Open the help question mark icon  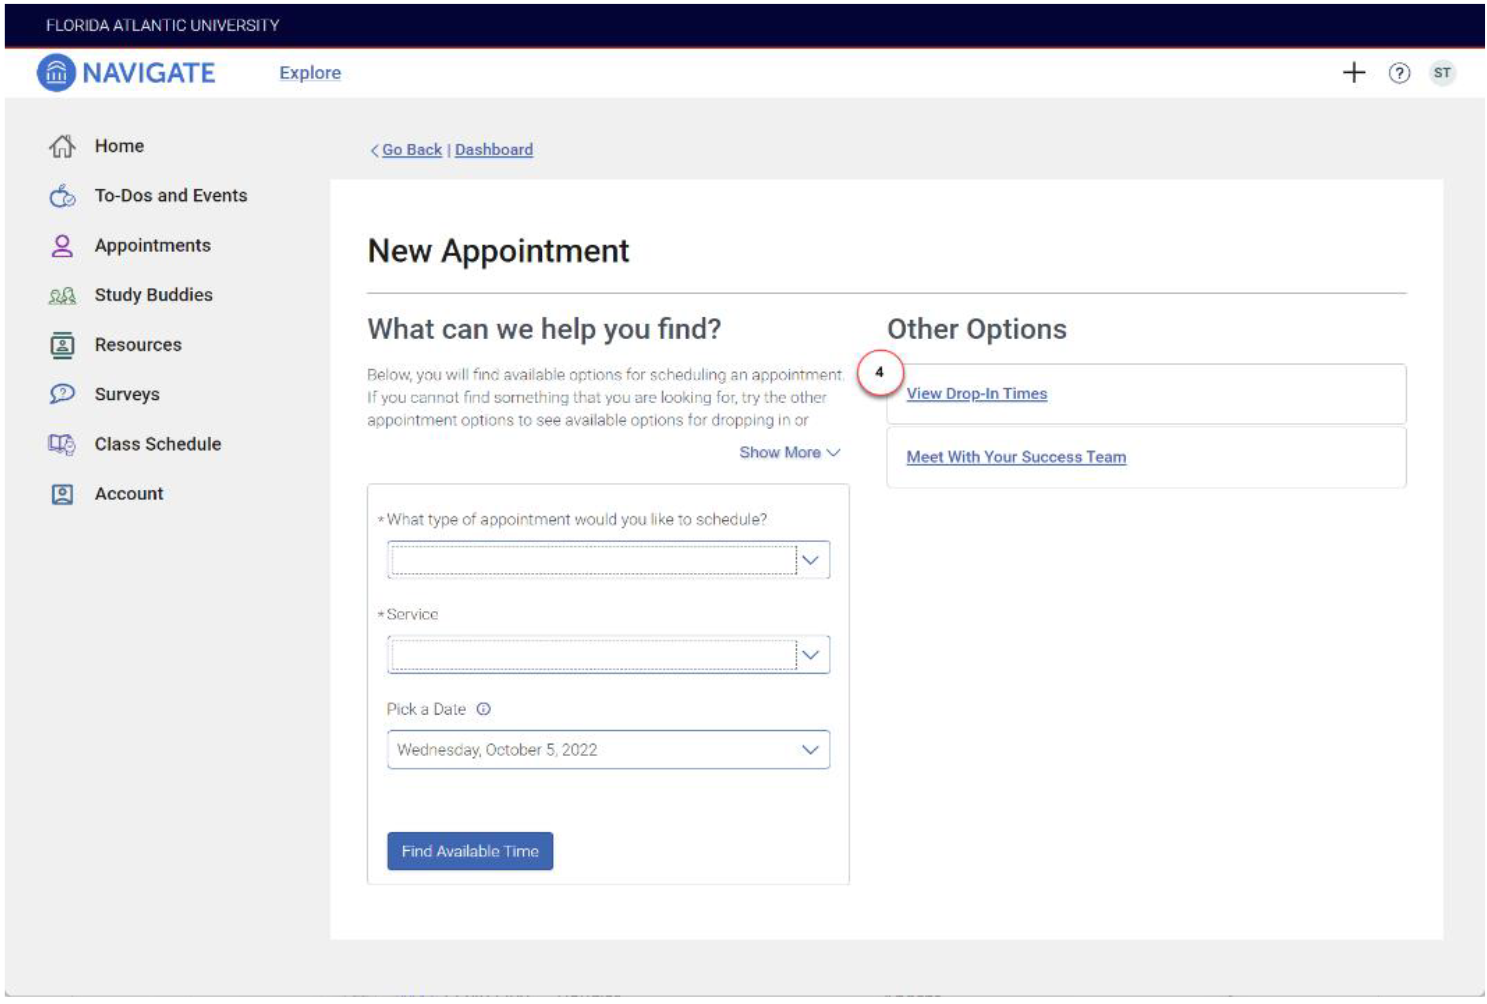[1399, 73]
